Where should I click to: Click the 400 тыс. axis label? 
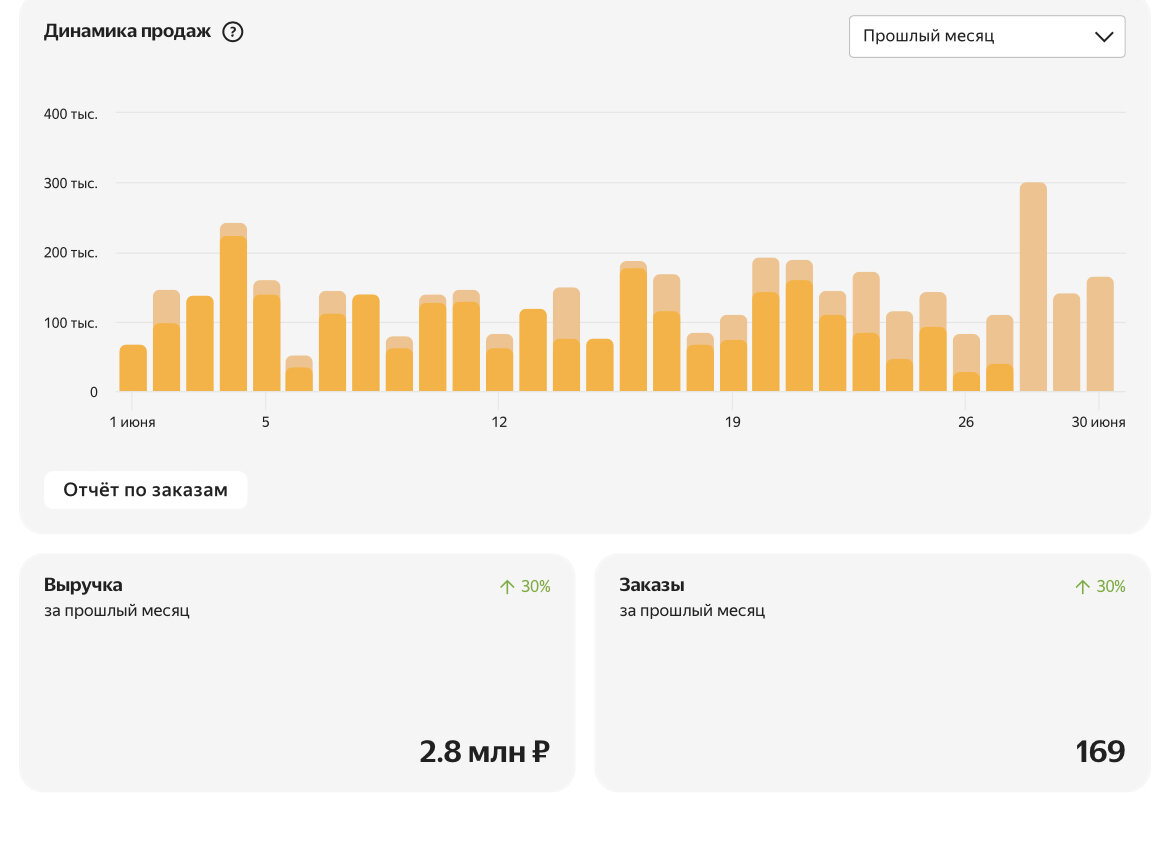71,114
